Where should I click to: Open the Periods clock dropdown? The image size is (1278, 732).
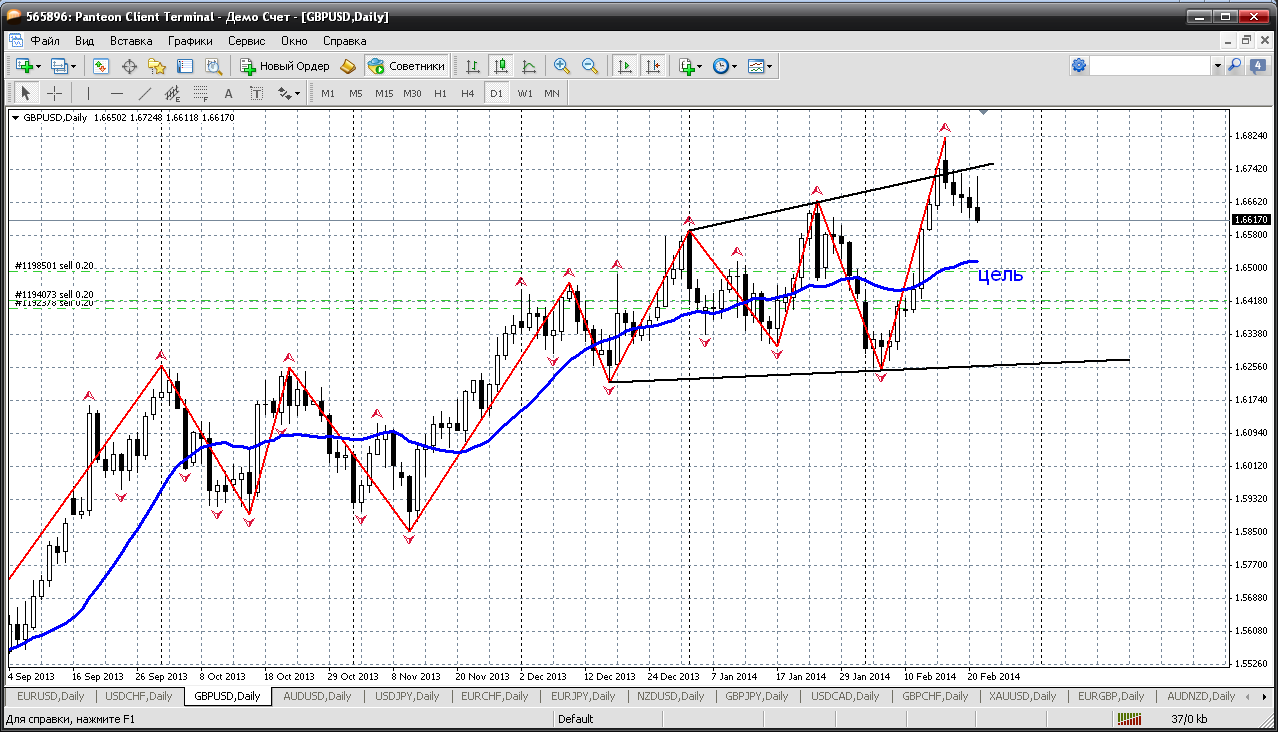click(724, 66)
